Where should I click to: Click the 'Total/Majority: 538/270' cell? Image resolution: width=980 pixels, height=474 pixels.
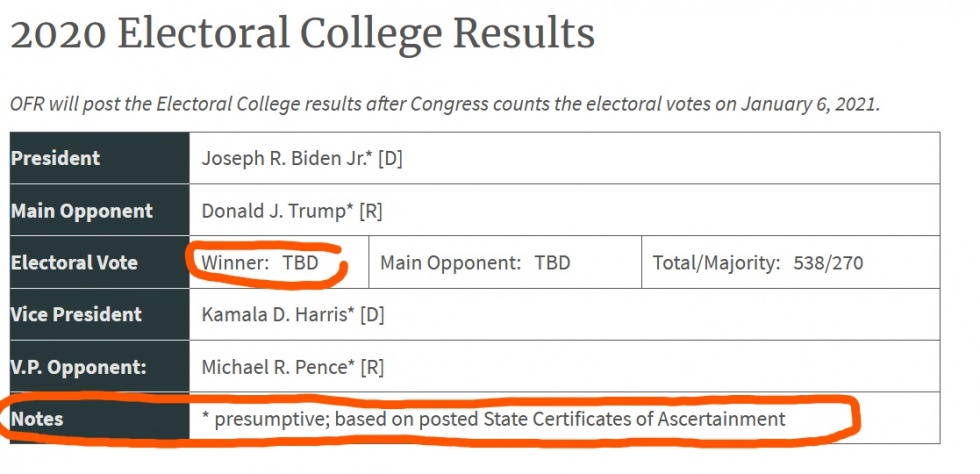pyautogui.click(x=757, y=263)
